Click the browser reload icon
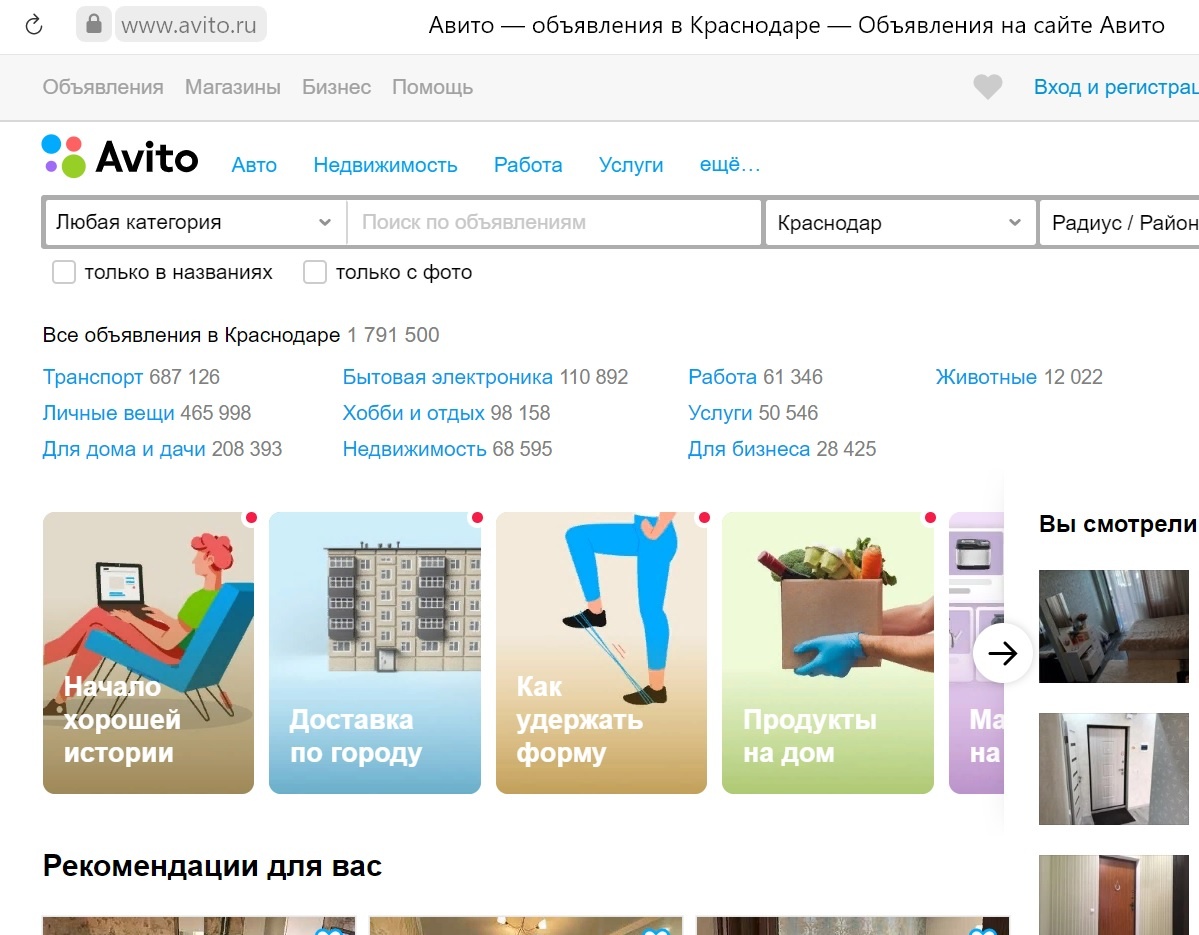Screen dimensions: 1199x935 [34, 25]
